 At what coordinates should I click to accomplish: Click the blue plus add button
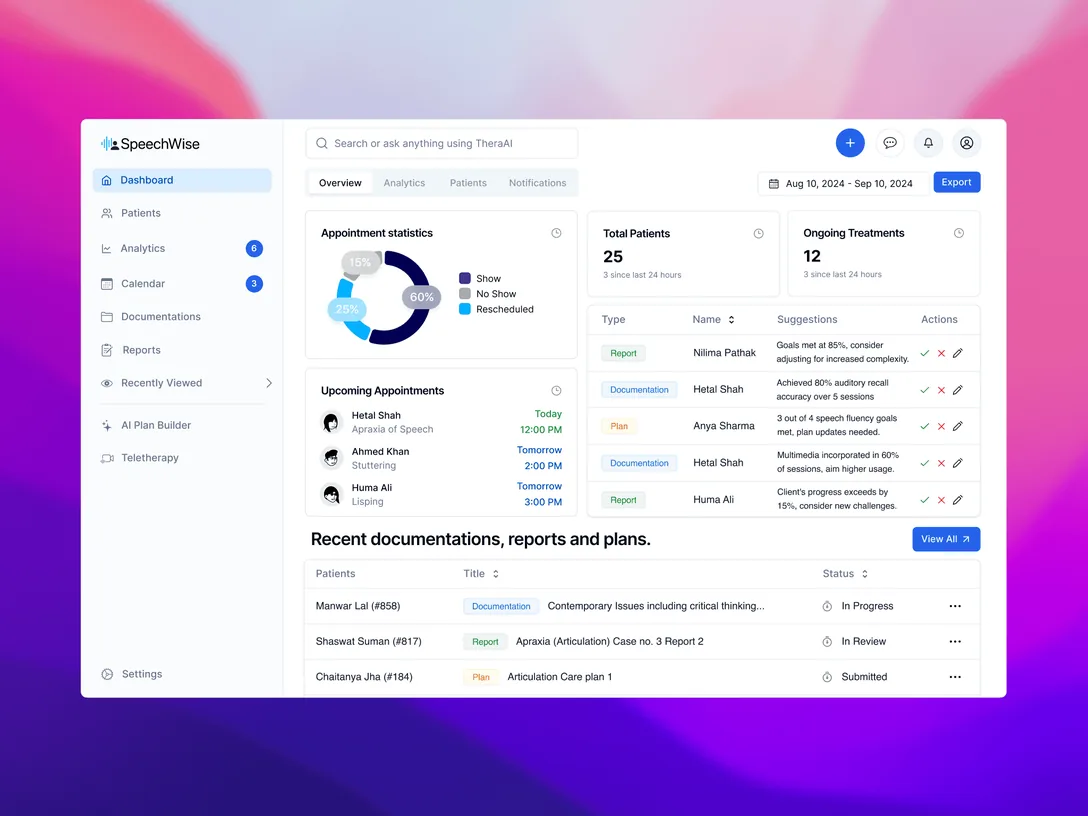coord(850,143)
